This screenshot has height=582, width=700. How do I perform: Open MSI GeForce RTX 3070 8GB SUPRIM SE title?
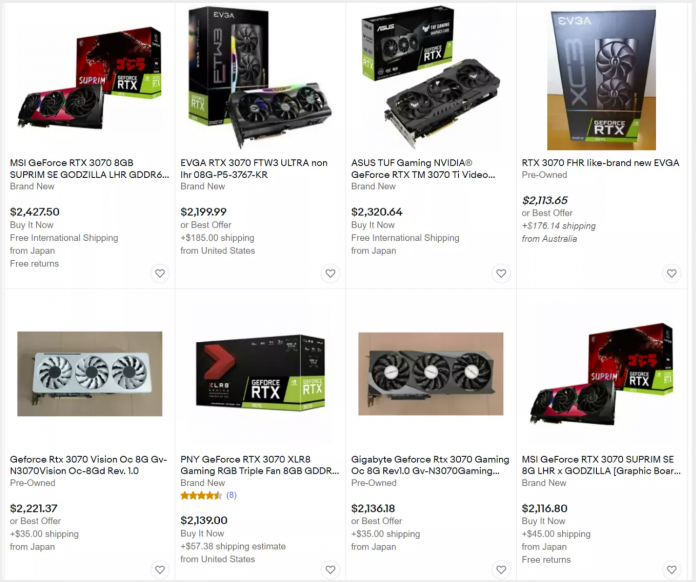click(x=89, y=169)
